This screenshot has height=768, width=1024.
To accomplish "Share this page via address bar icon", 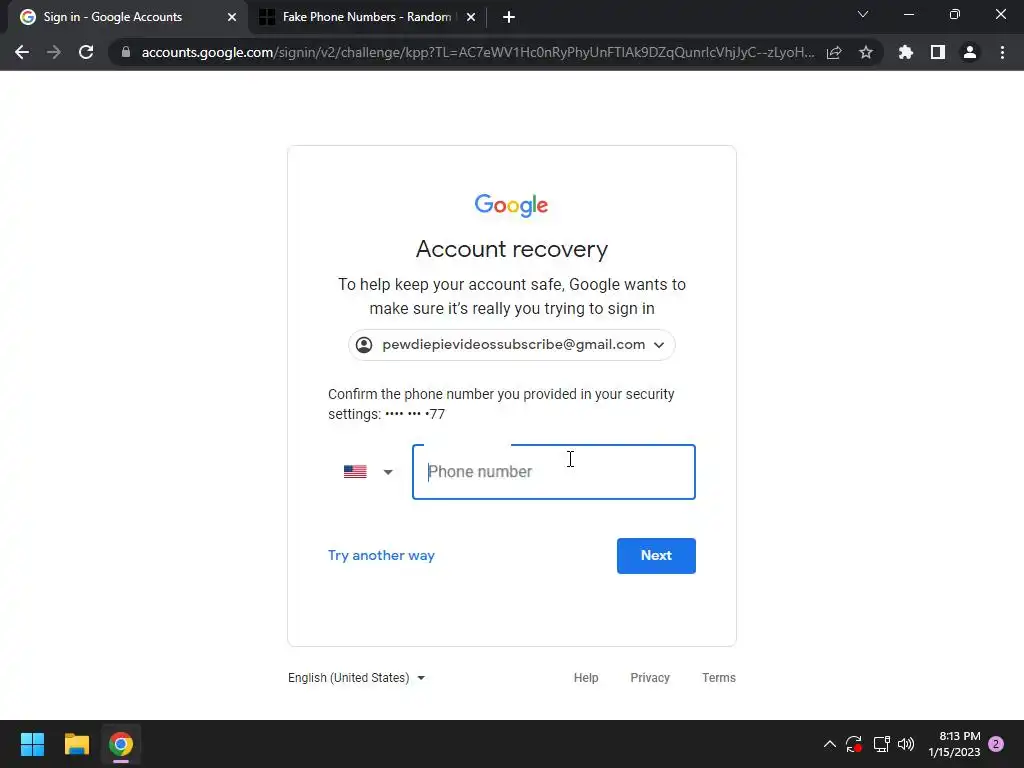I will (834, 53).
